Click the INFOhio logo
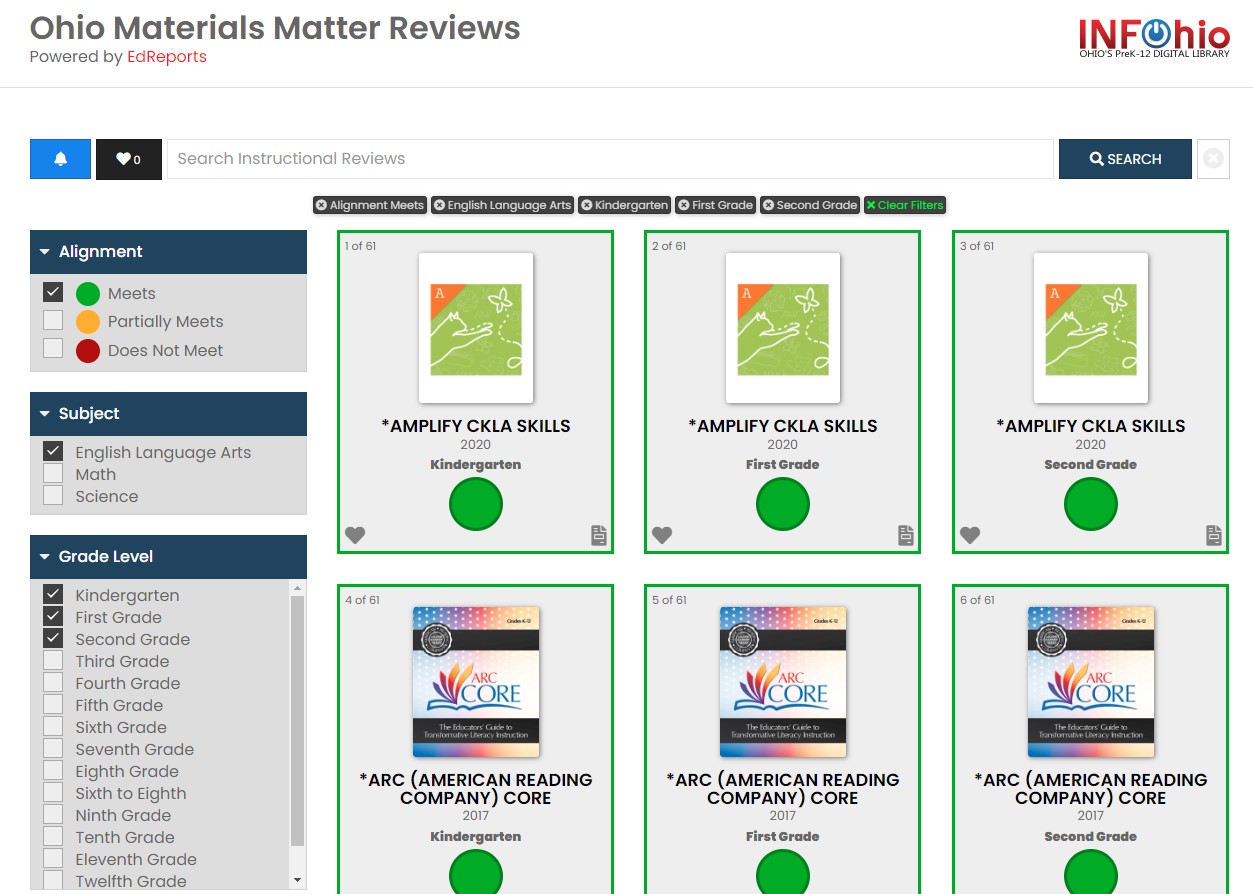The height and width of the screenshot is (894, 1253). [x=1154, y=36]
